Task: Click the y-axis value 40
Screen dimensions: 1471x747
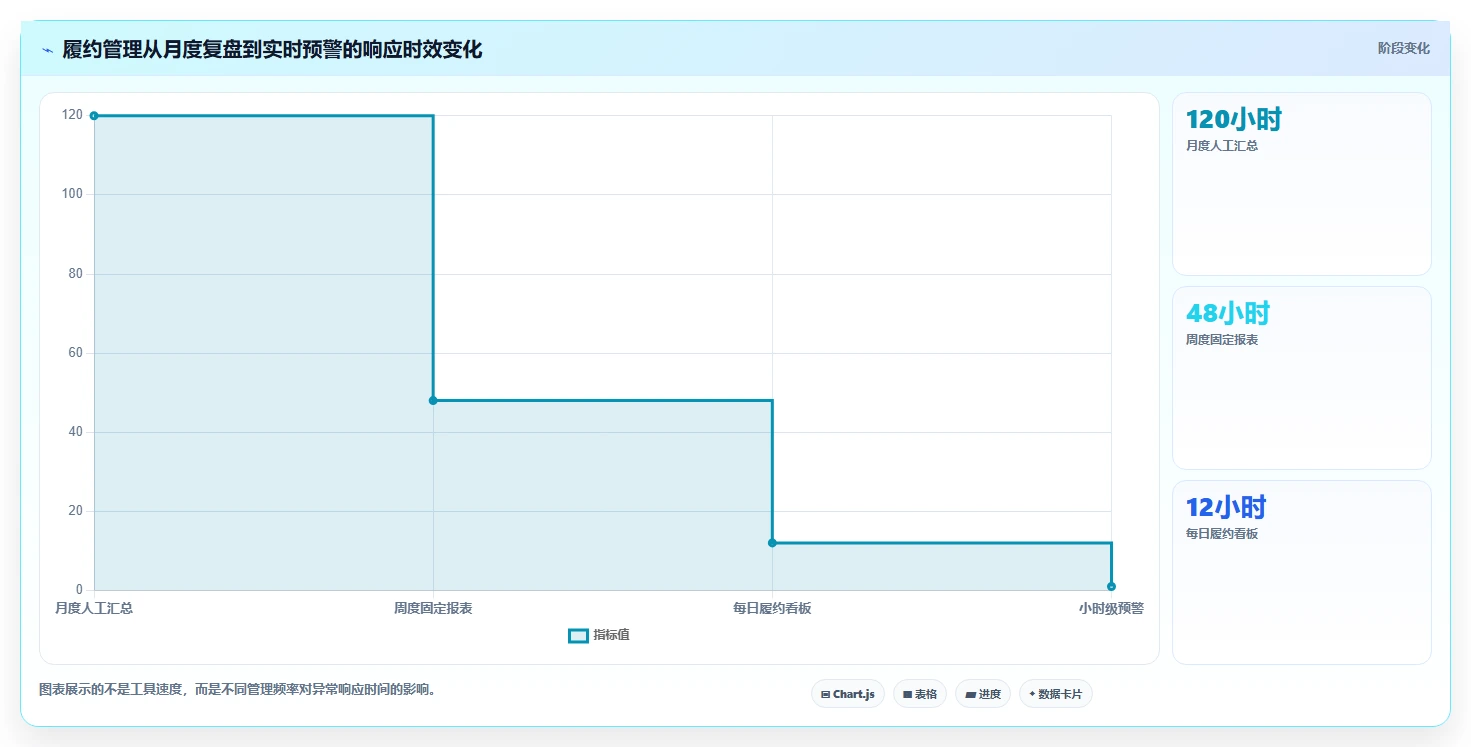Action: (76, 432)
